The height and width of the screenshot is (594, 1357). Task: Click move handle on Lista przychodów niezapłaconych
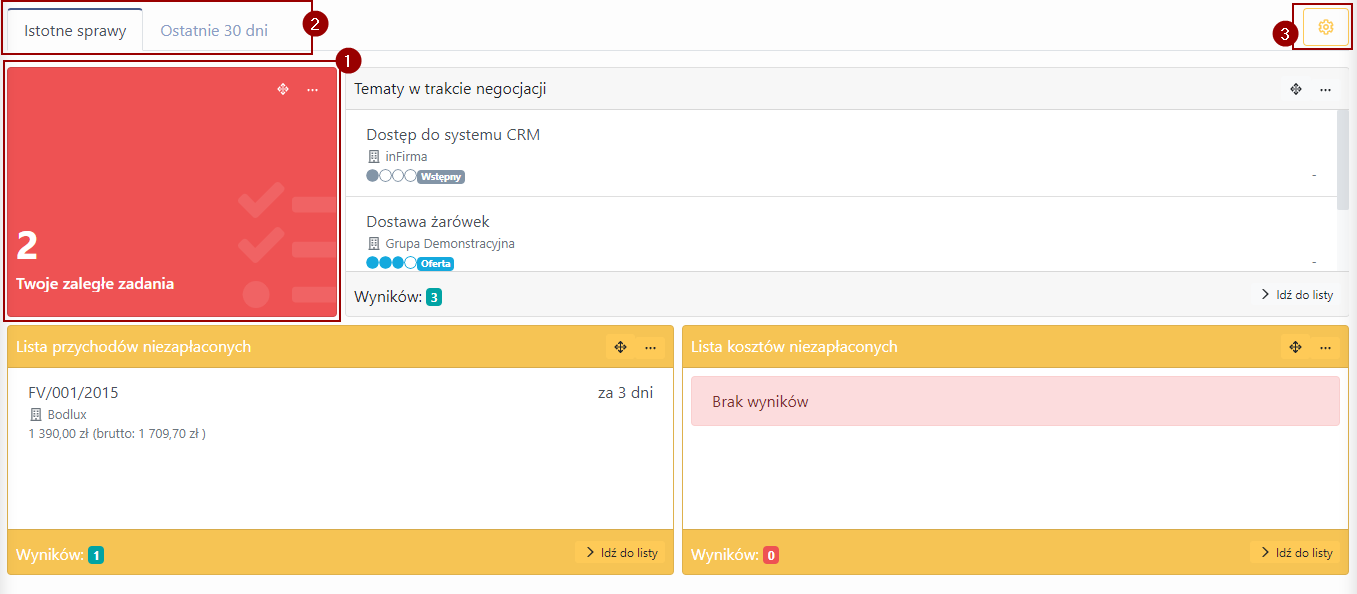click(x=620, y=347)
